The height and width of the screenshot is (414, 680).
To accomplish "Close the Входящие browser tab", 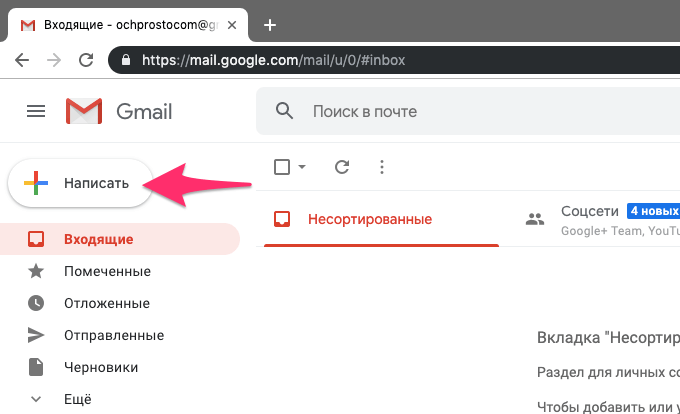I will 232,25.
